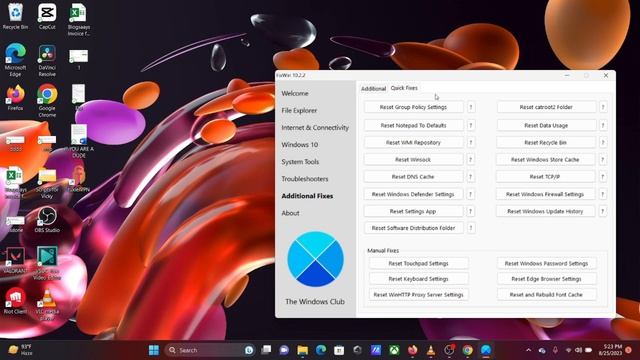Open the Troubleshooters sidebar section
This screenshot has height=360, width=640.
(x=304, y=179)
